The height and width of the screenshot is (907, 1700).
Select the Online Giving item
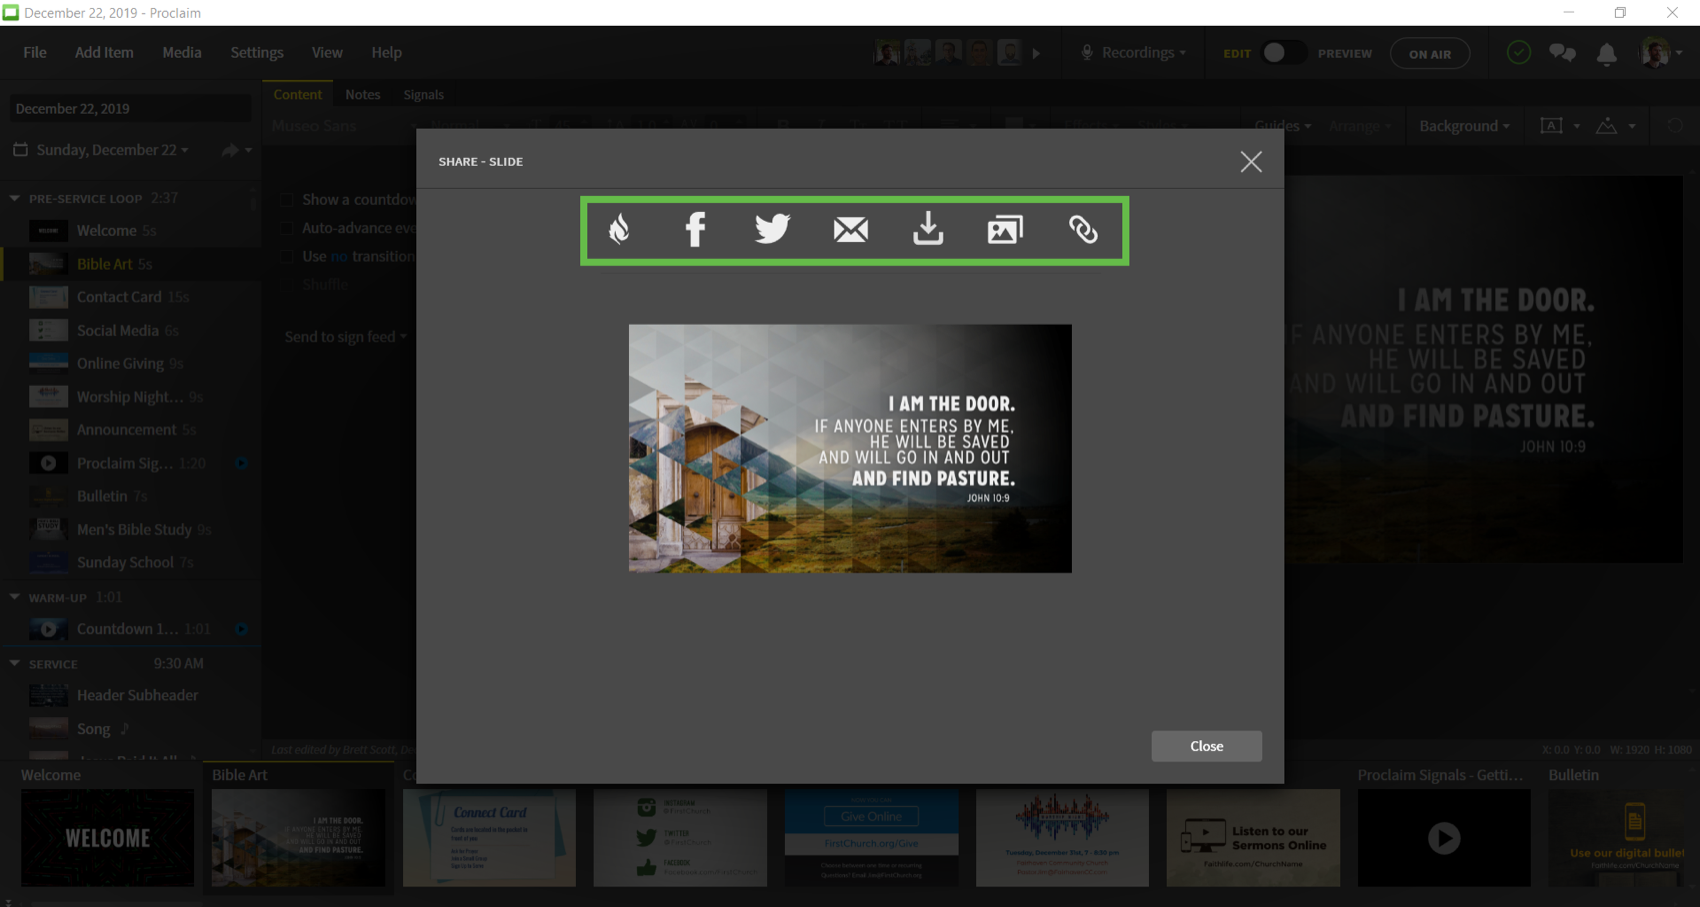(130, 363)
